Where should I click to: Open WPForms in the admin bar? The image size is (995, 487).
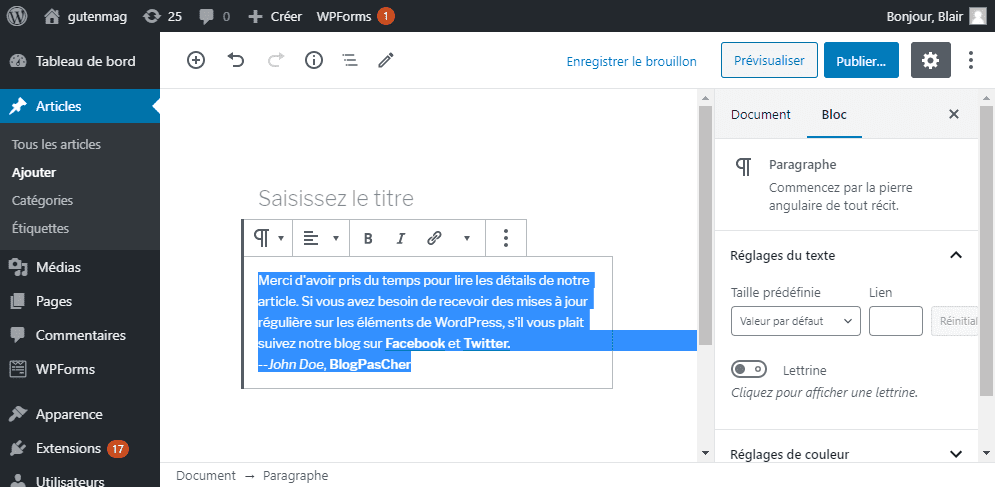click(x=355, y=17)
